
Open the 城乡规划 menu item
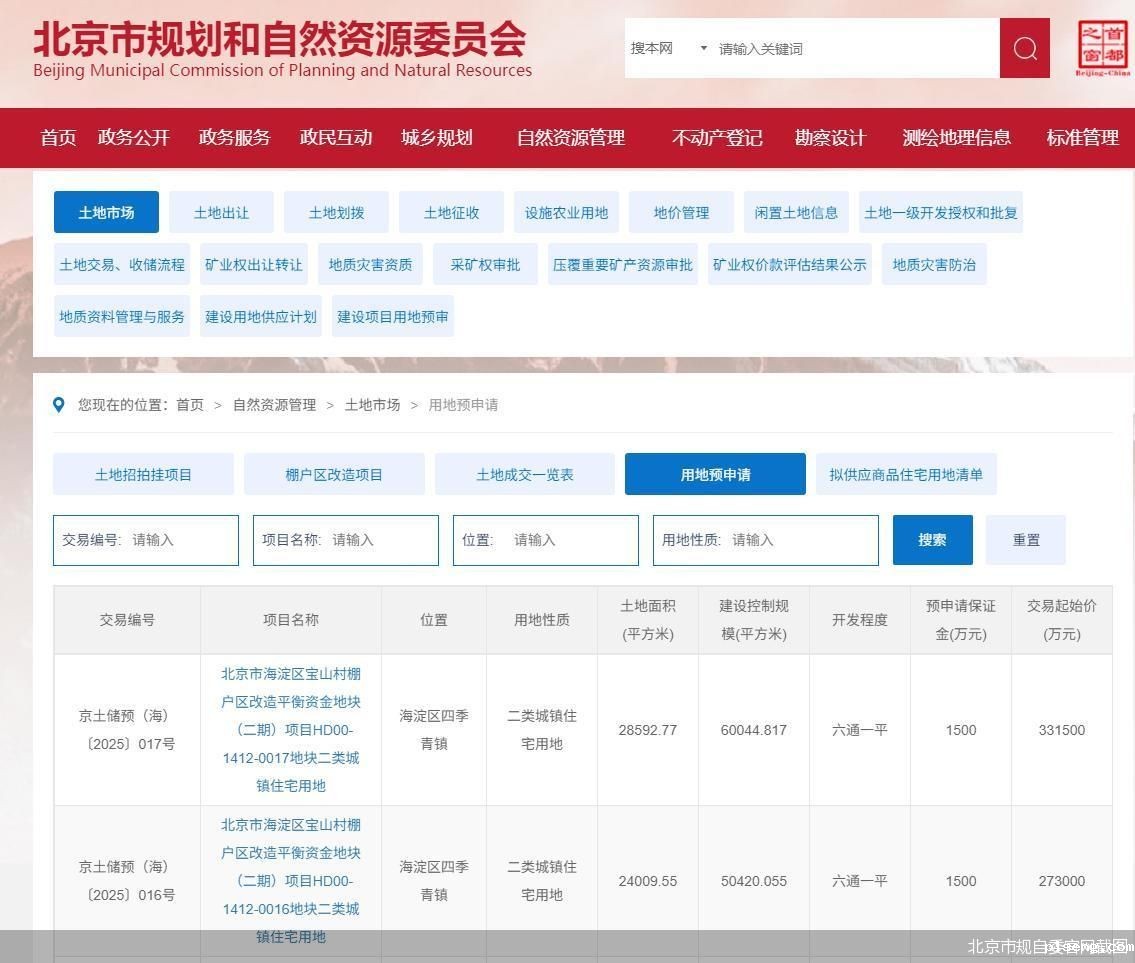point(436,138)
